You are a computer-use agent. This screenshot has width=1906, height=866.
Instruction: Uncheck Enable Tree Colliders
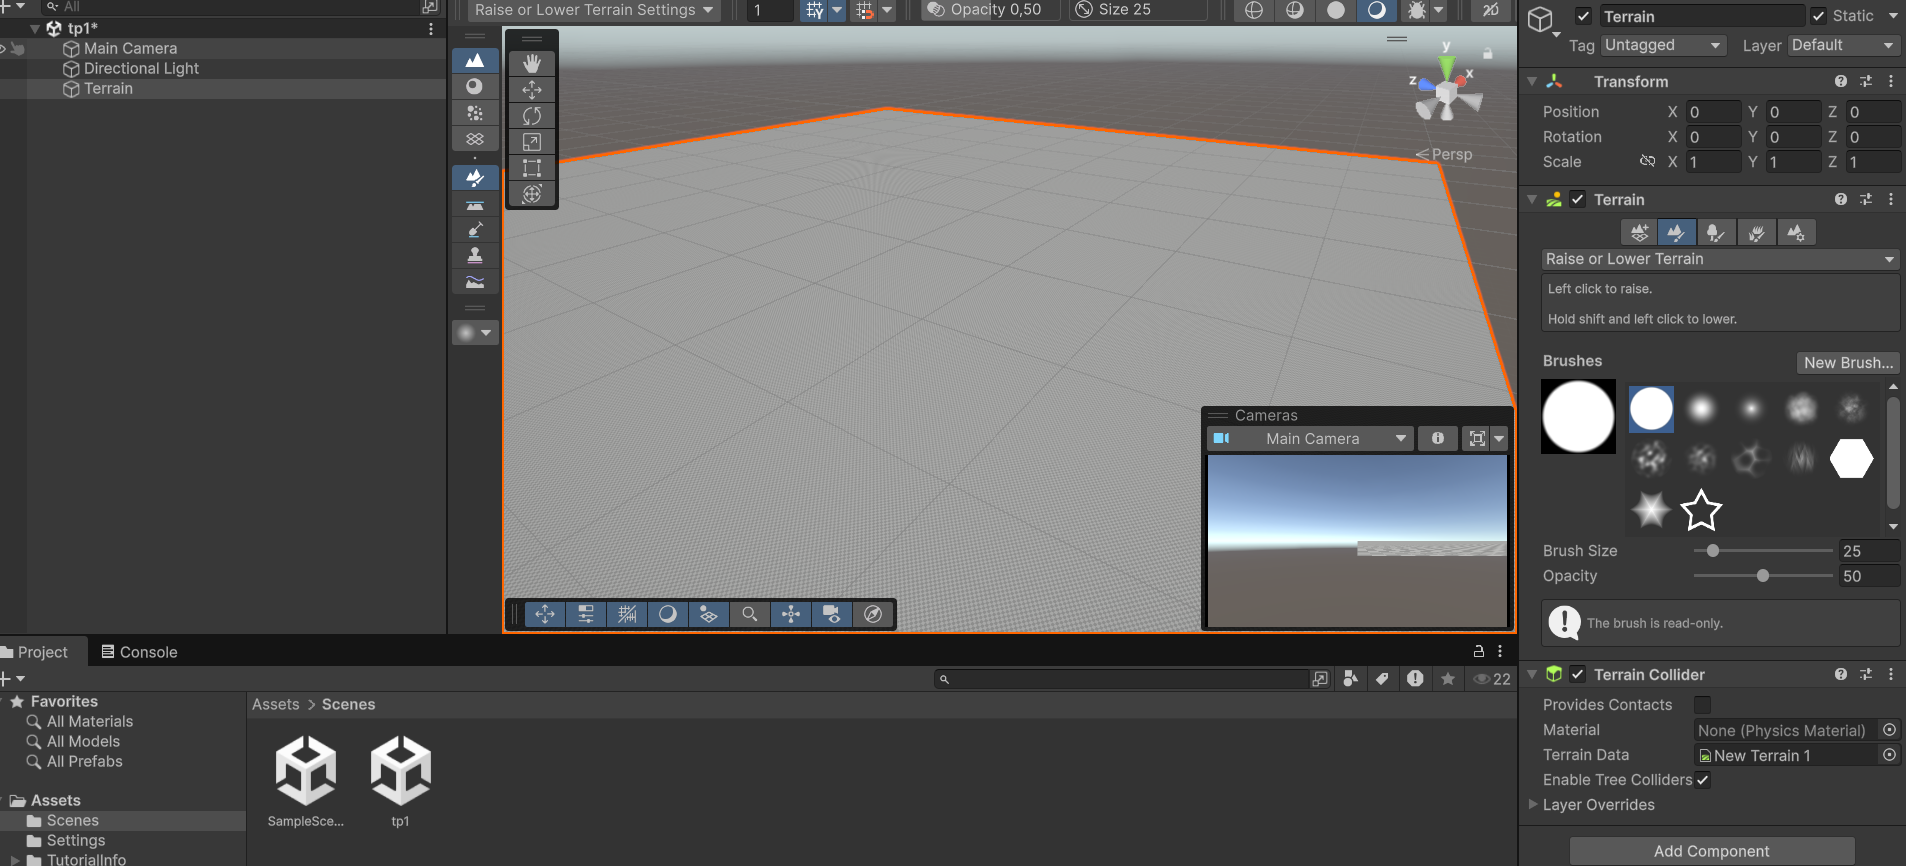coord(1702,780)
